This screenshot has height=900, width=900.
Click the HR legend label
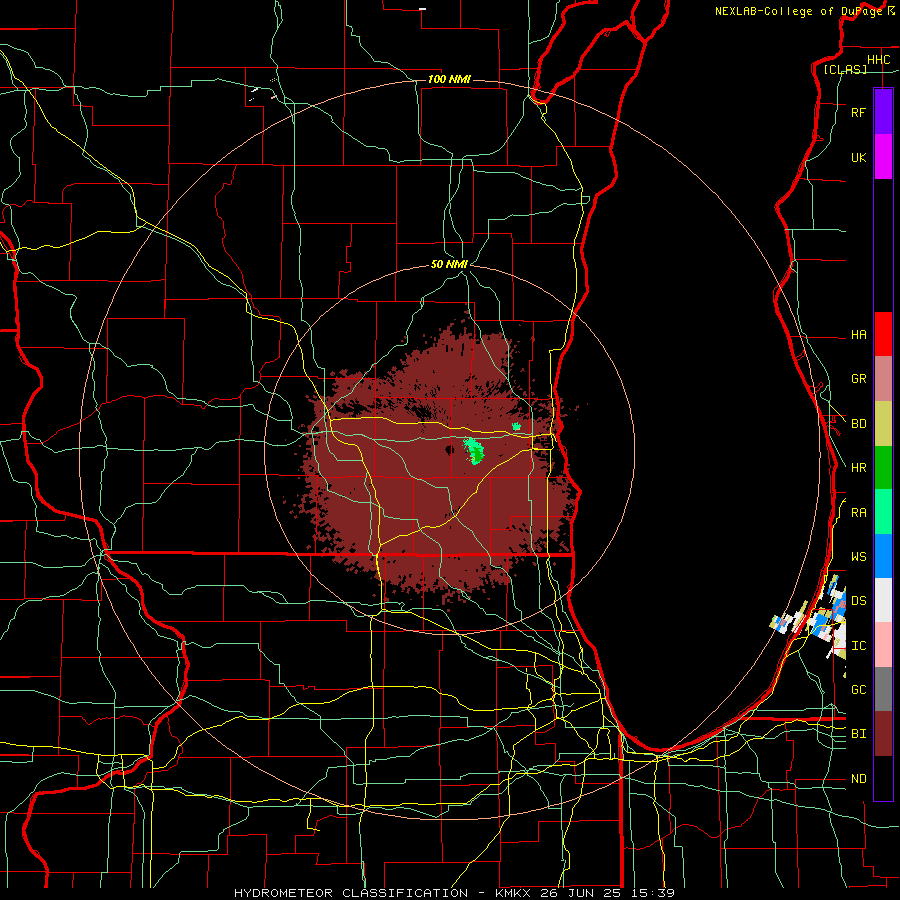point(859,467)
